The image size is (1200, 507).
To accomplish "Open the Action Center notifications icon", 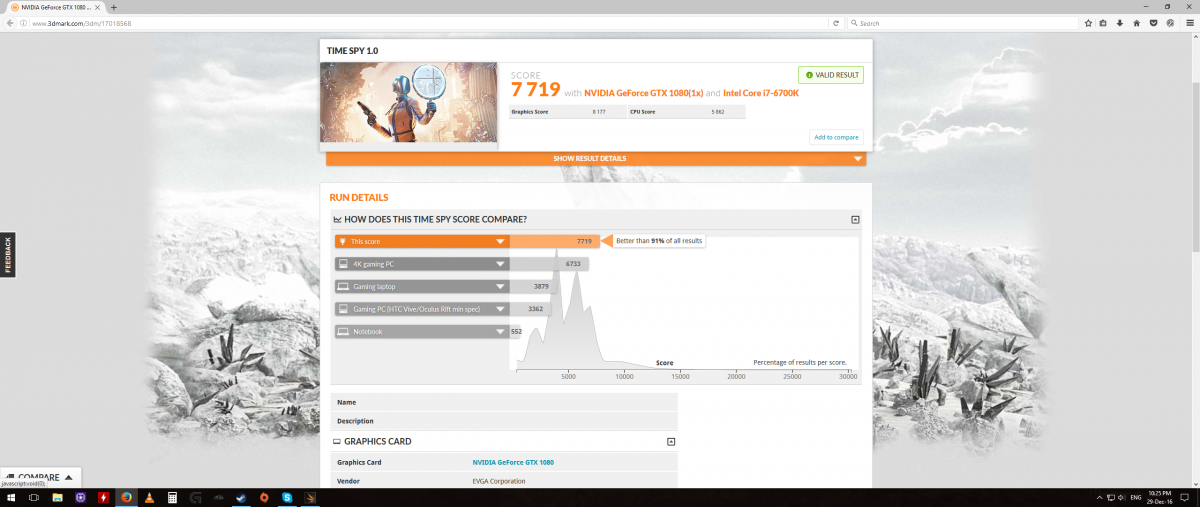I will (1185, 497).
